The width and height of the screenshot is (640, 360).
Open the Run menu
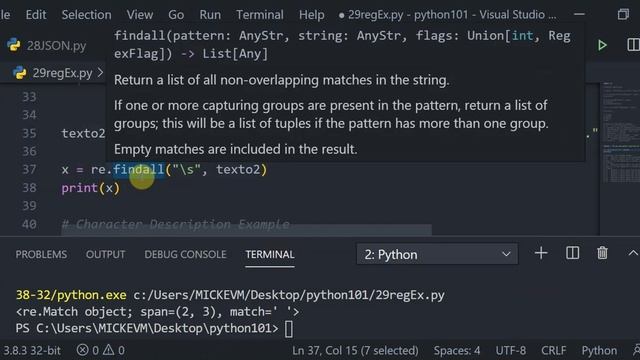click(210, 15)
